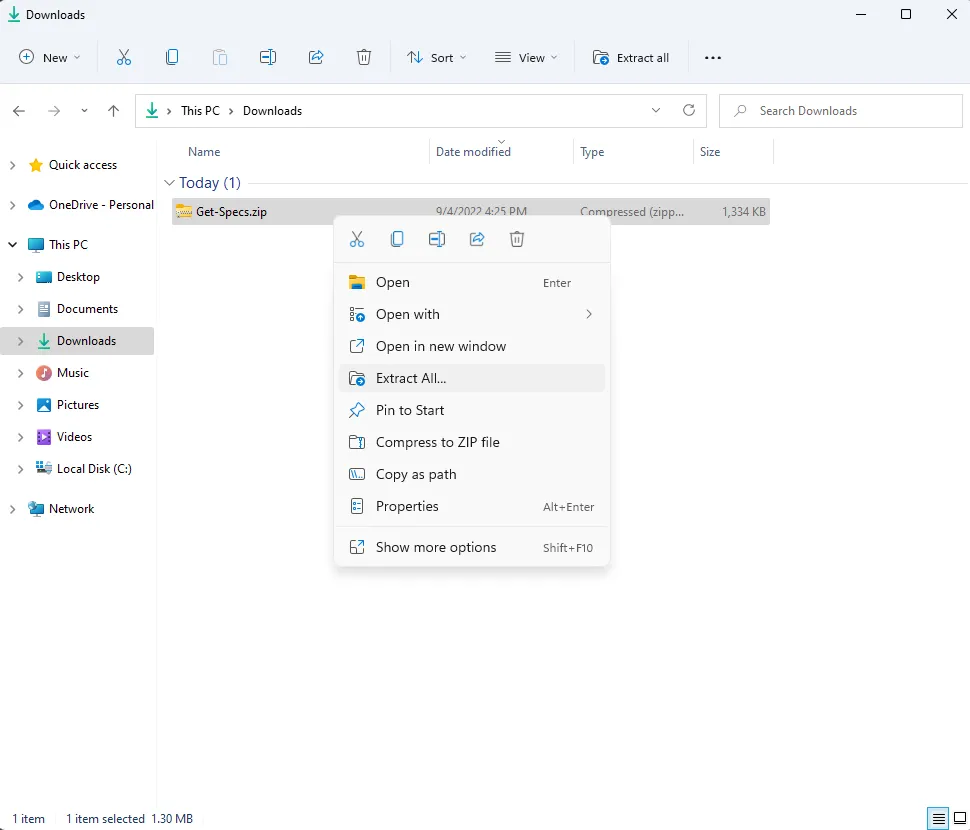Click the Copy icon in the context menu

coord(397,239)
